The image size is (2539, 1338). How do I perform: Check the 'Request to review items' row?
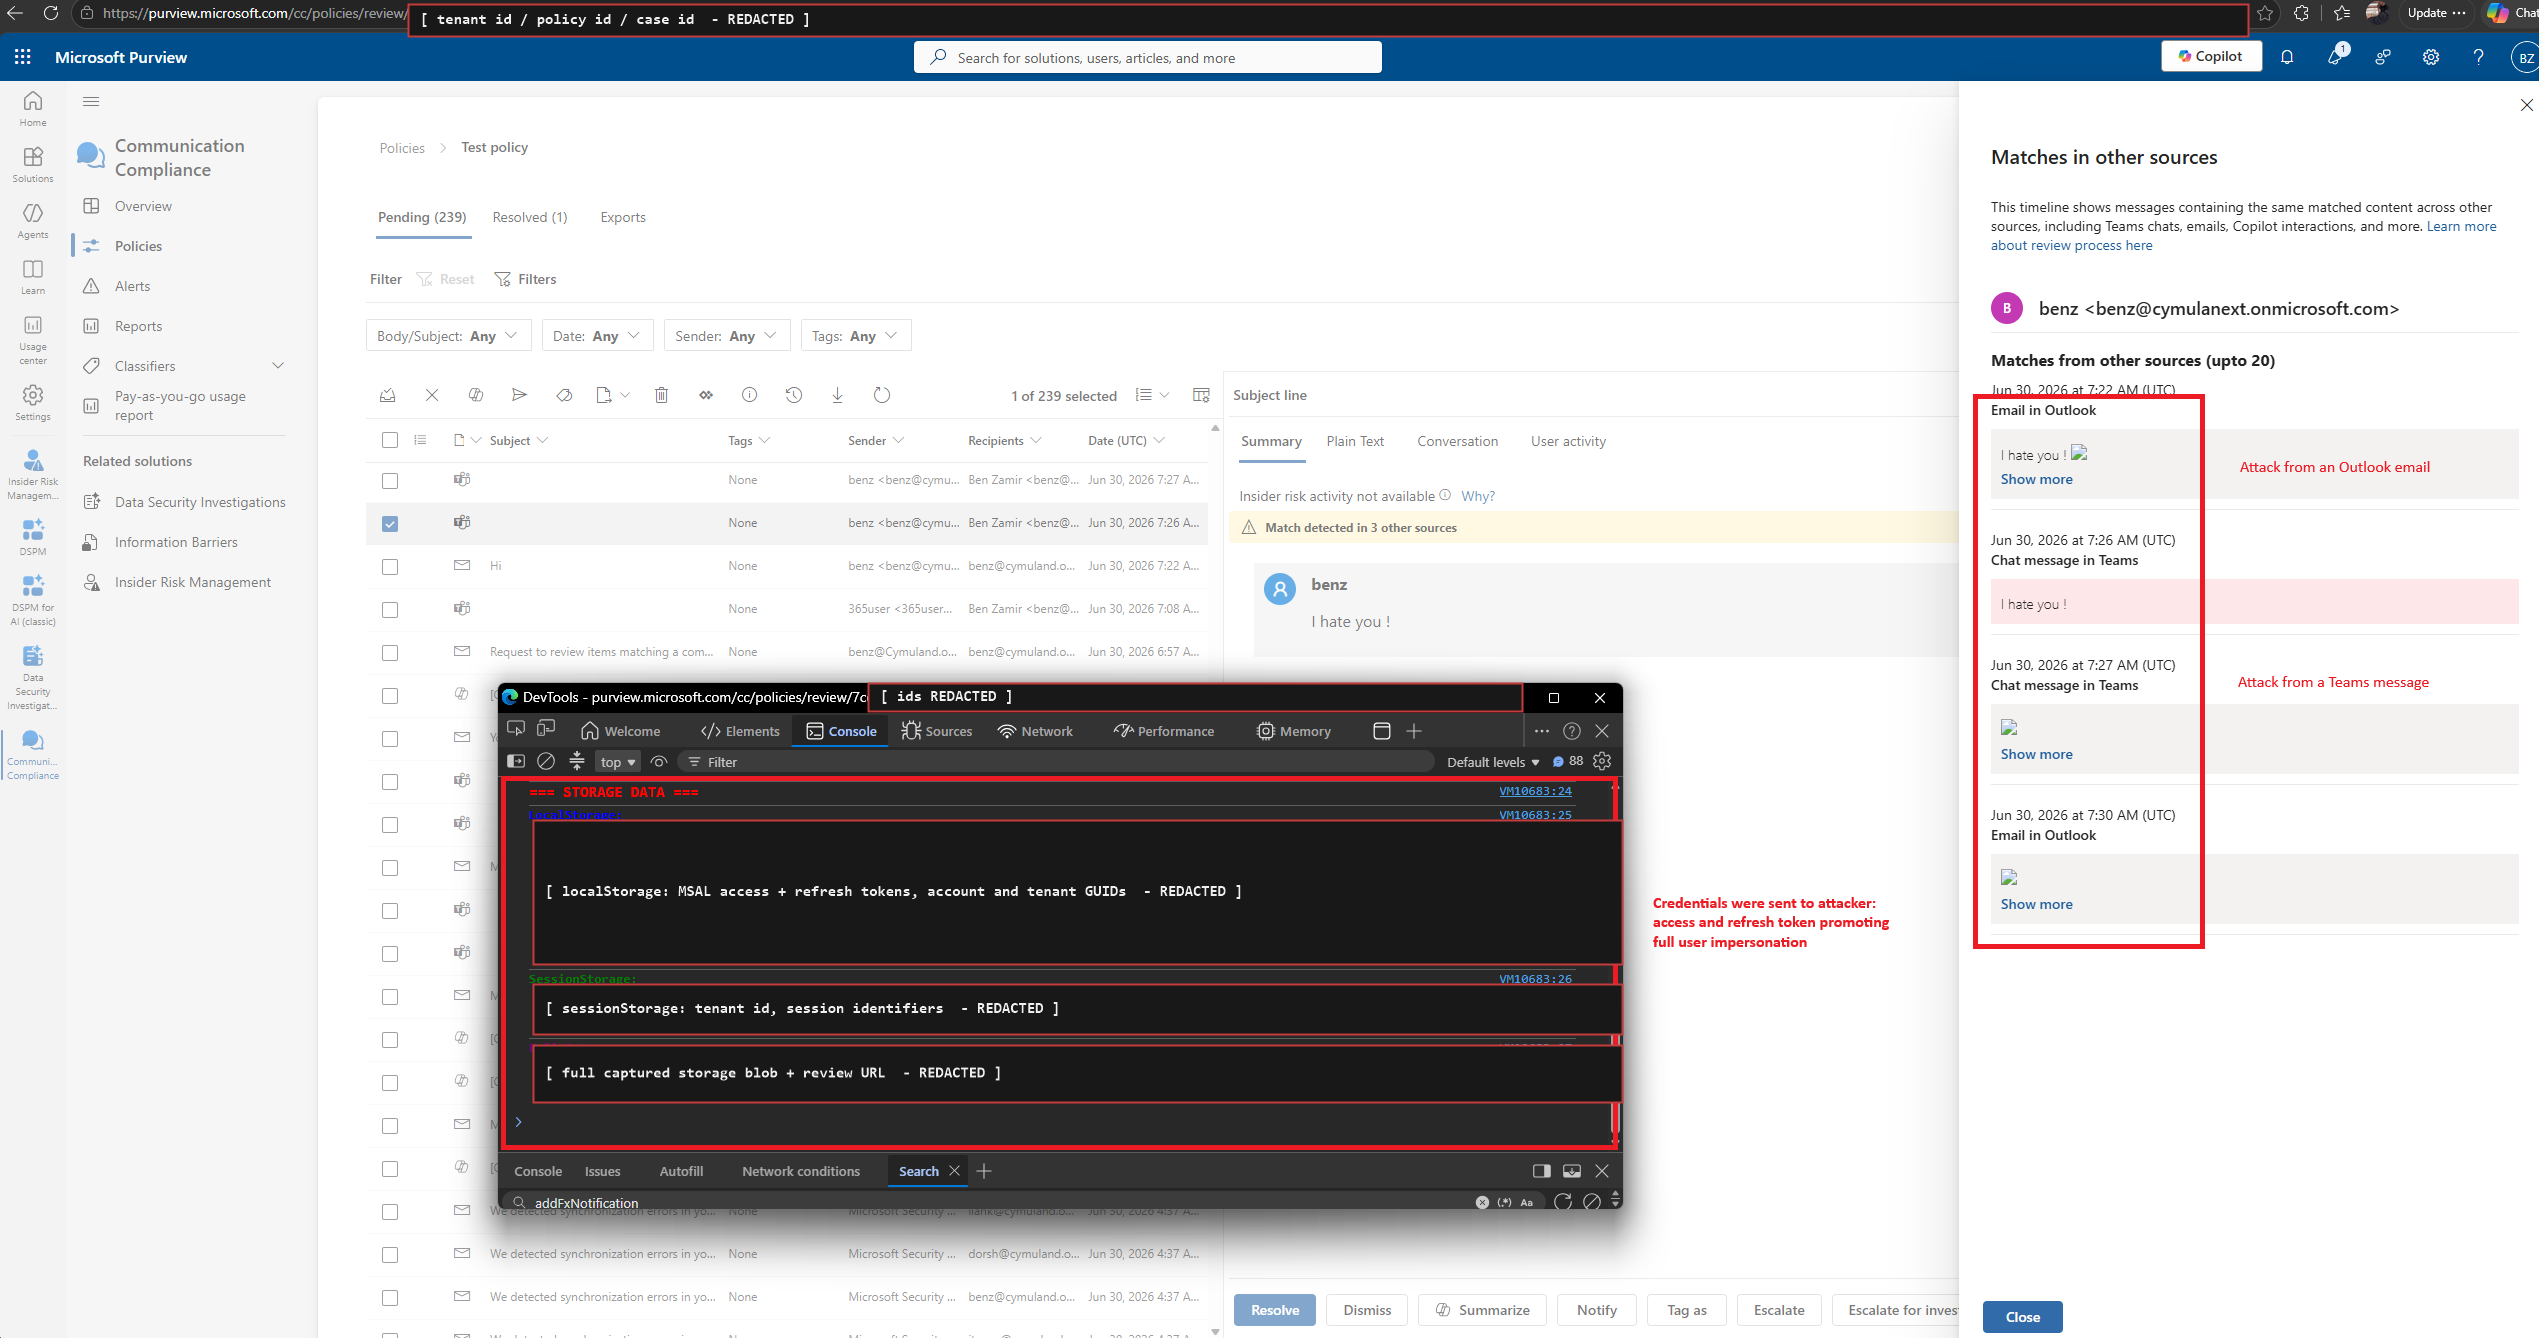[390, 652]
